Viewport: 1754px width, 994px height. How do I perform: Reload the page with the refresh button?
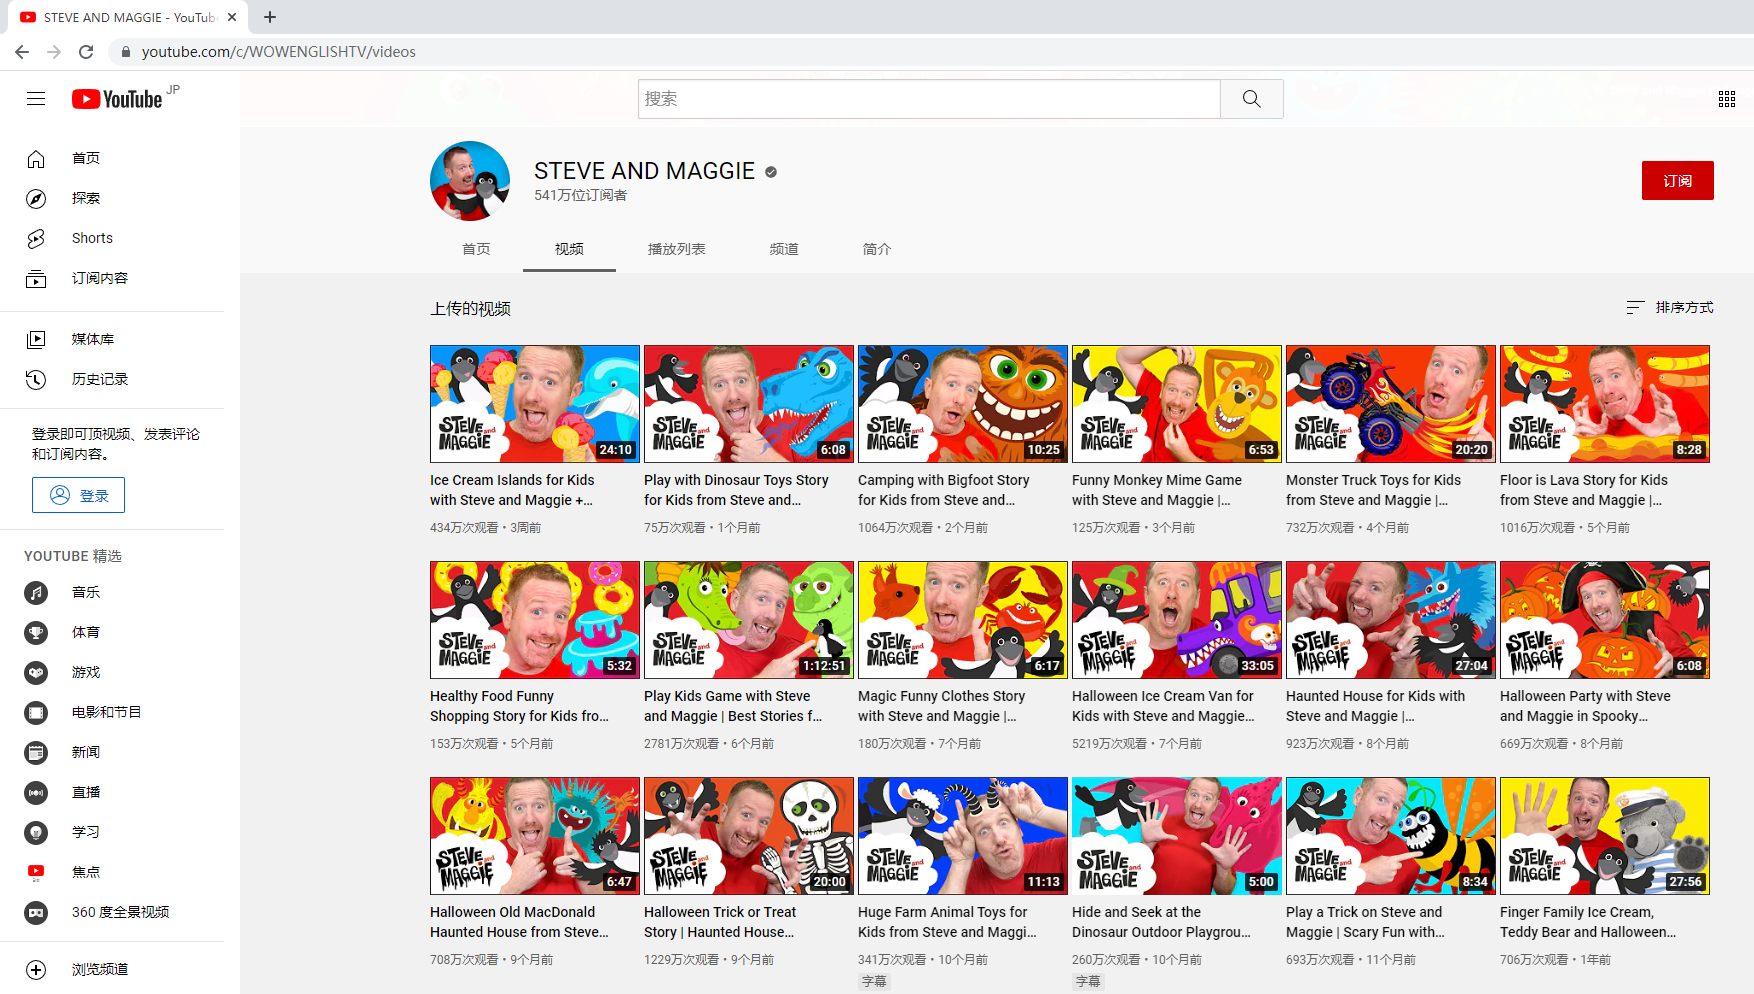[x=86, y=52]
